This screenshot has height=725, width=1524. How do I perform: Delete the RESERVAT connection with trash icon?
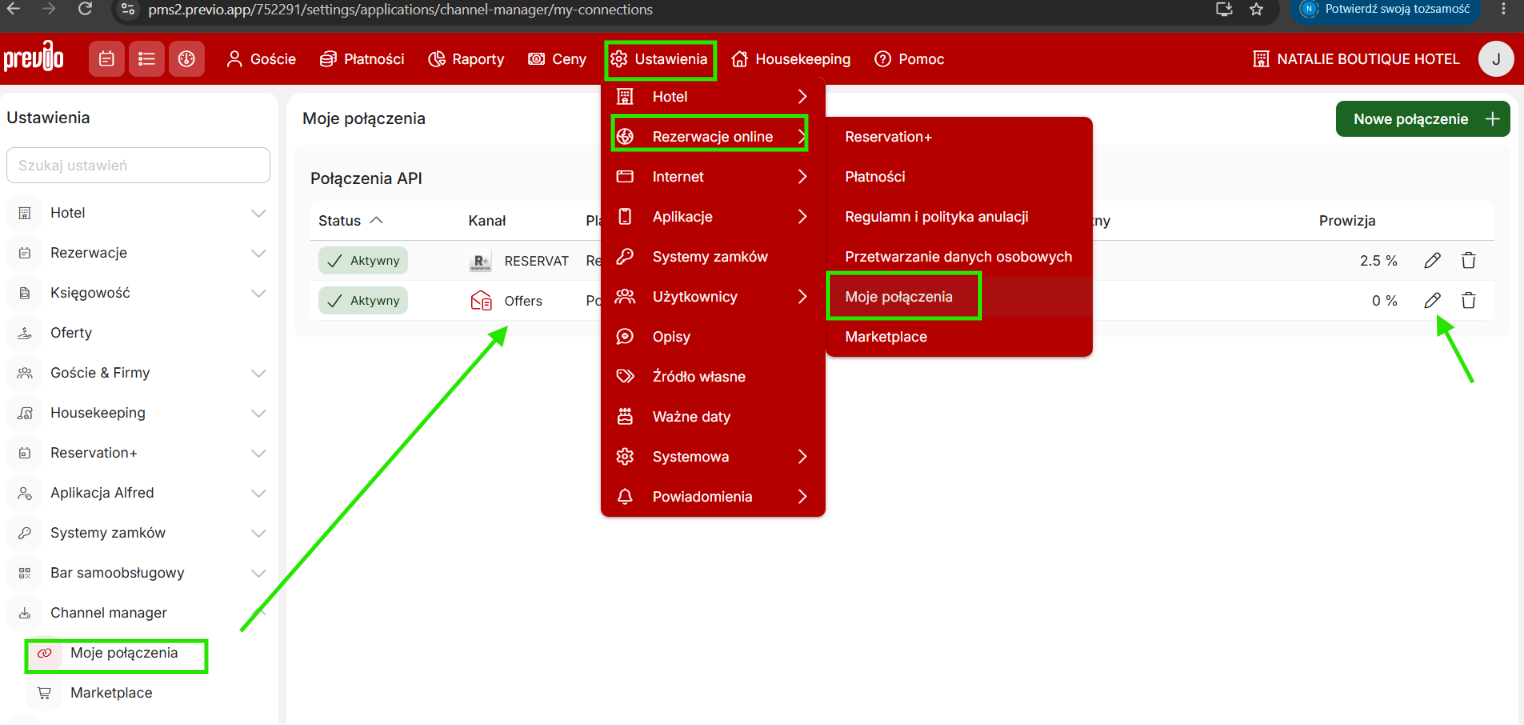coord(1468,261)
